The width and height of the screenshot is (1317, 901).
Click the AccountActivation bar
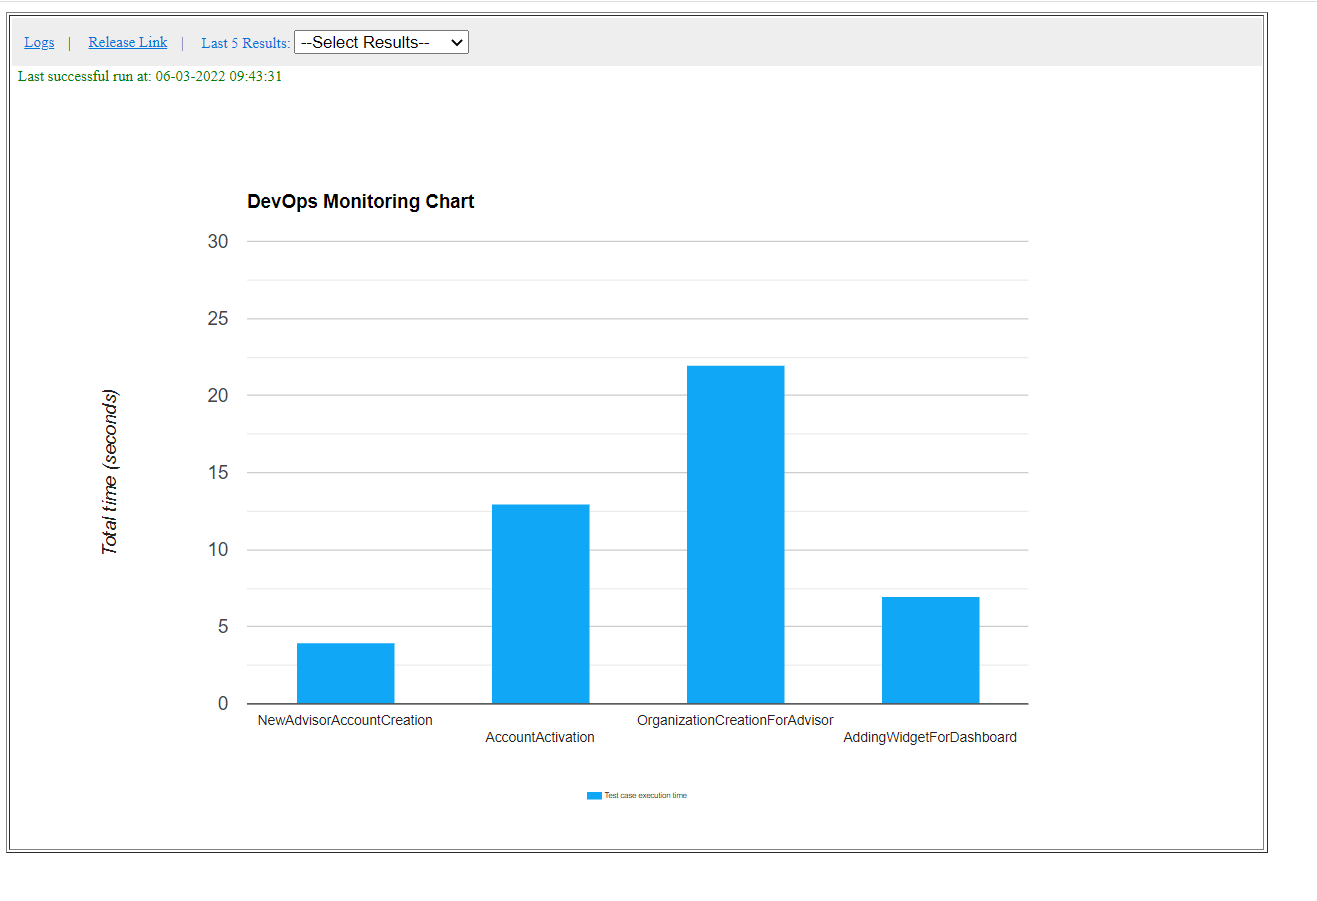[541, 604]
